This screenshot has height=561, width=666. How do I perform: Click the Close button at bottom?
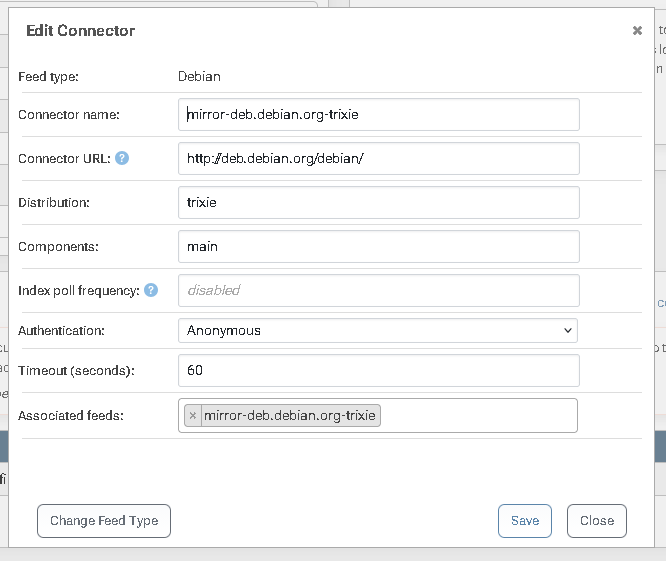pyautogui.click(x=596, y=521)
